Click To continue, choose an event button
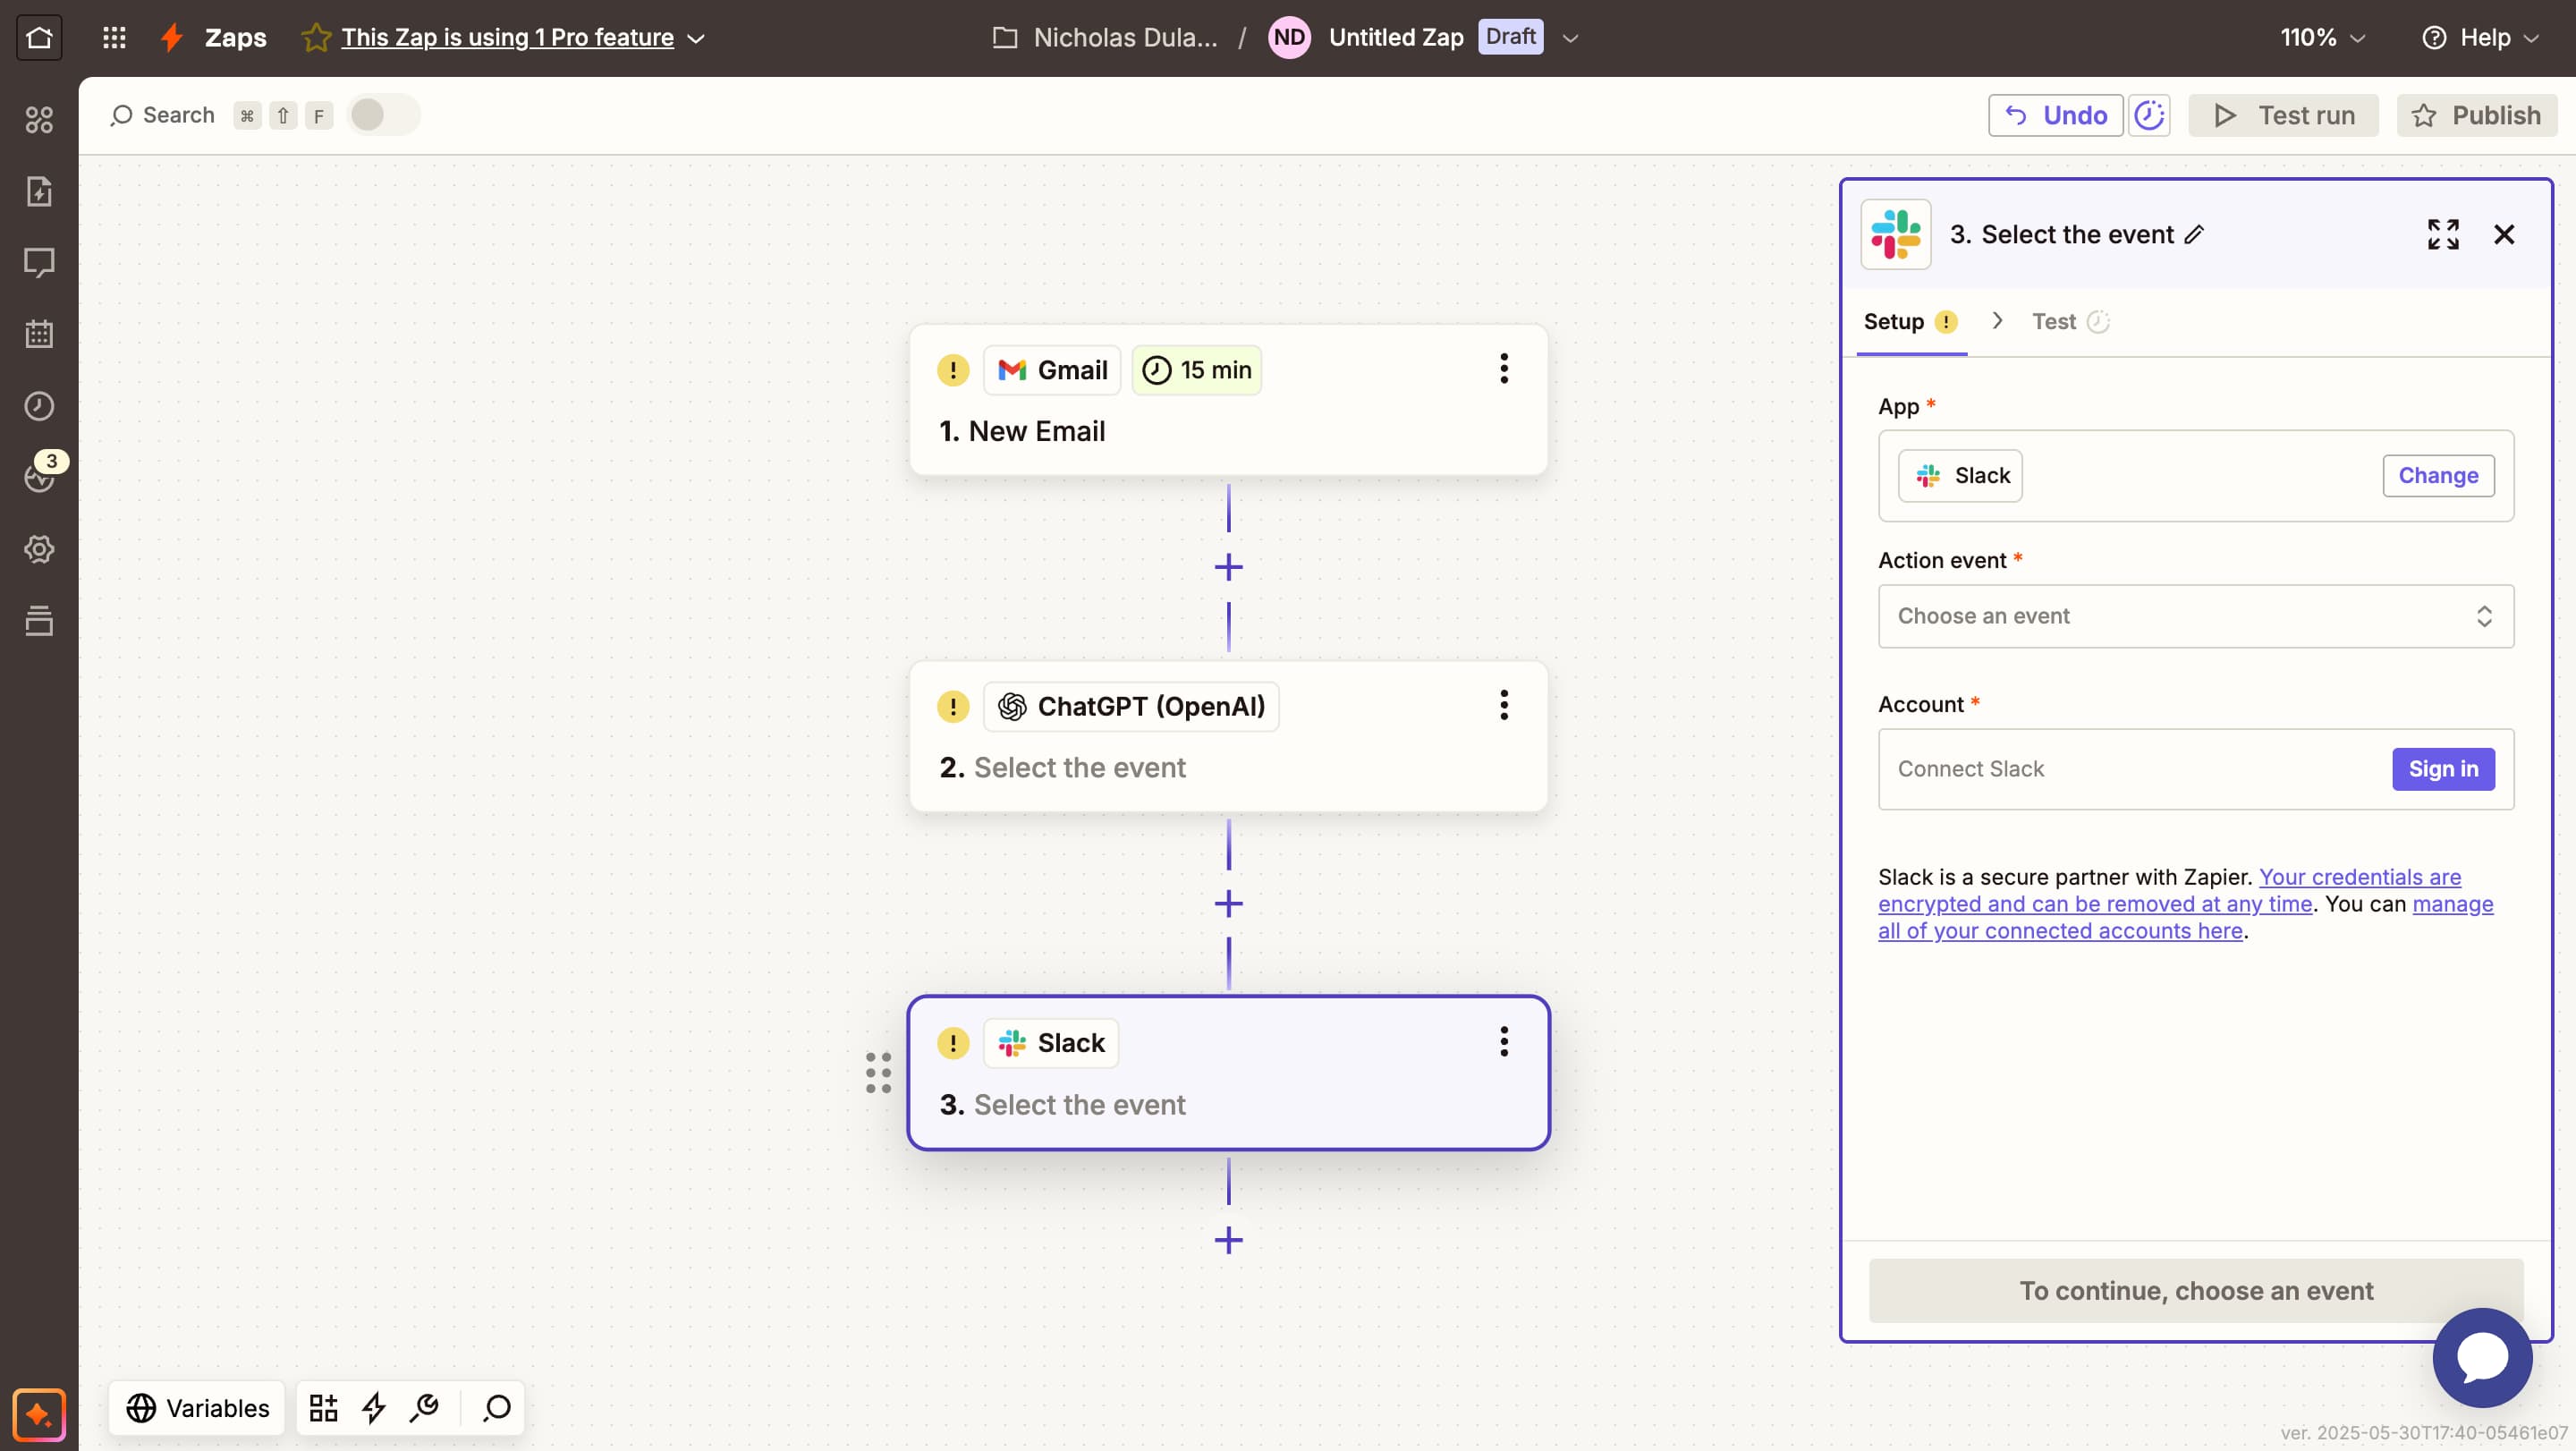The image size is (2576, 1451). pos(2195,1291)
